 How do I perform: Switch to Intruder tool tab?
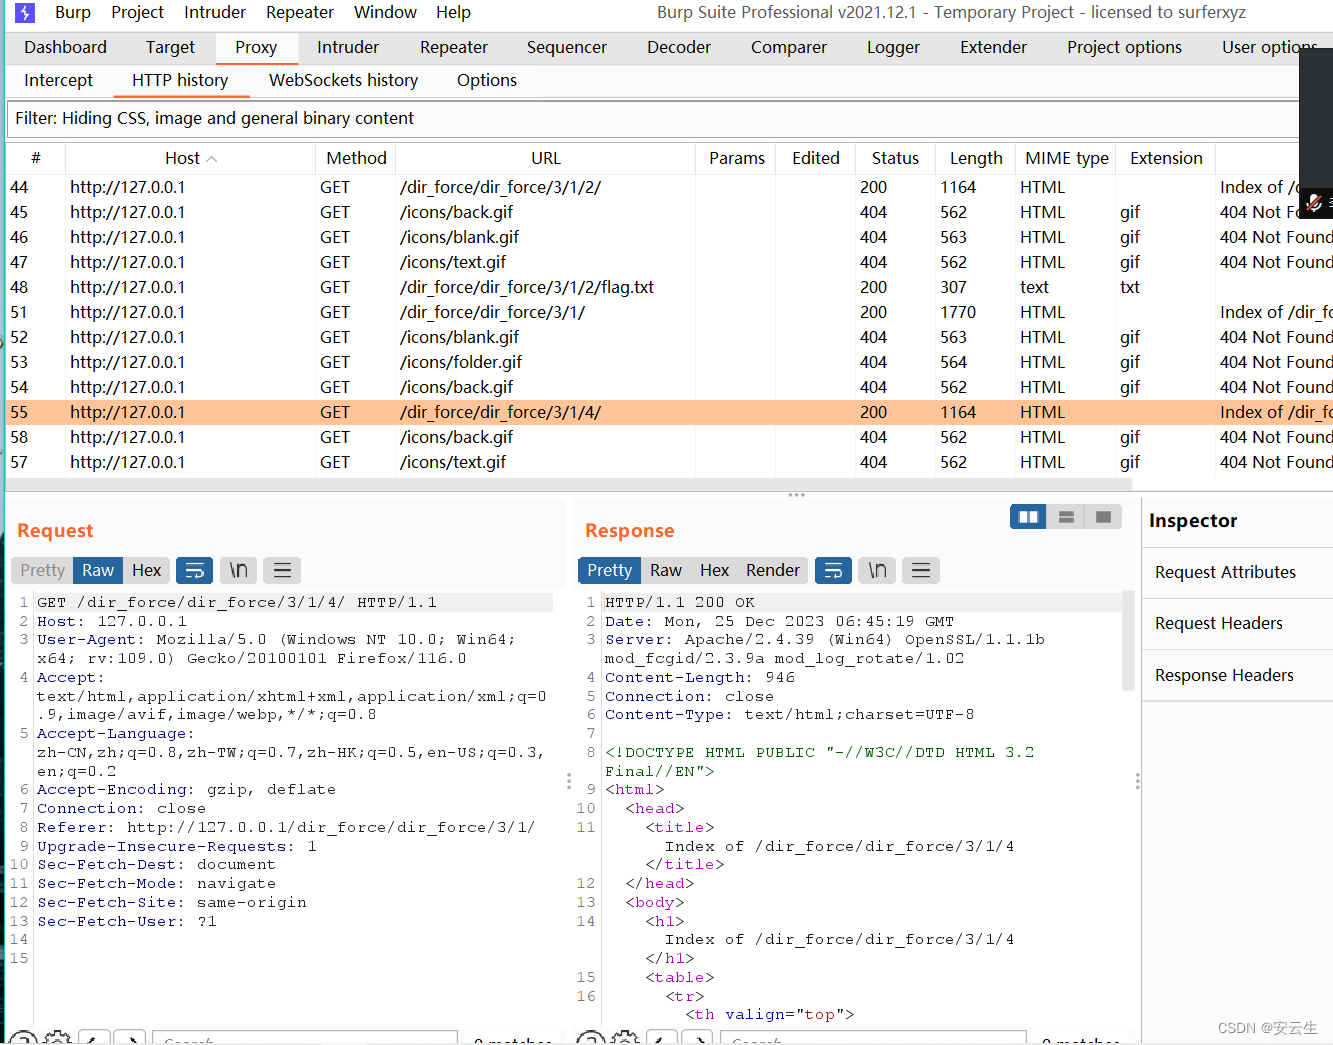[x=348, y=47]
